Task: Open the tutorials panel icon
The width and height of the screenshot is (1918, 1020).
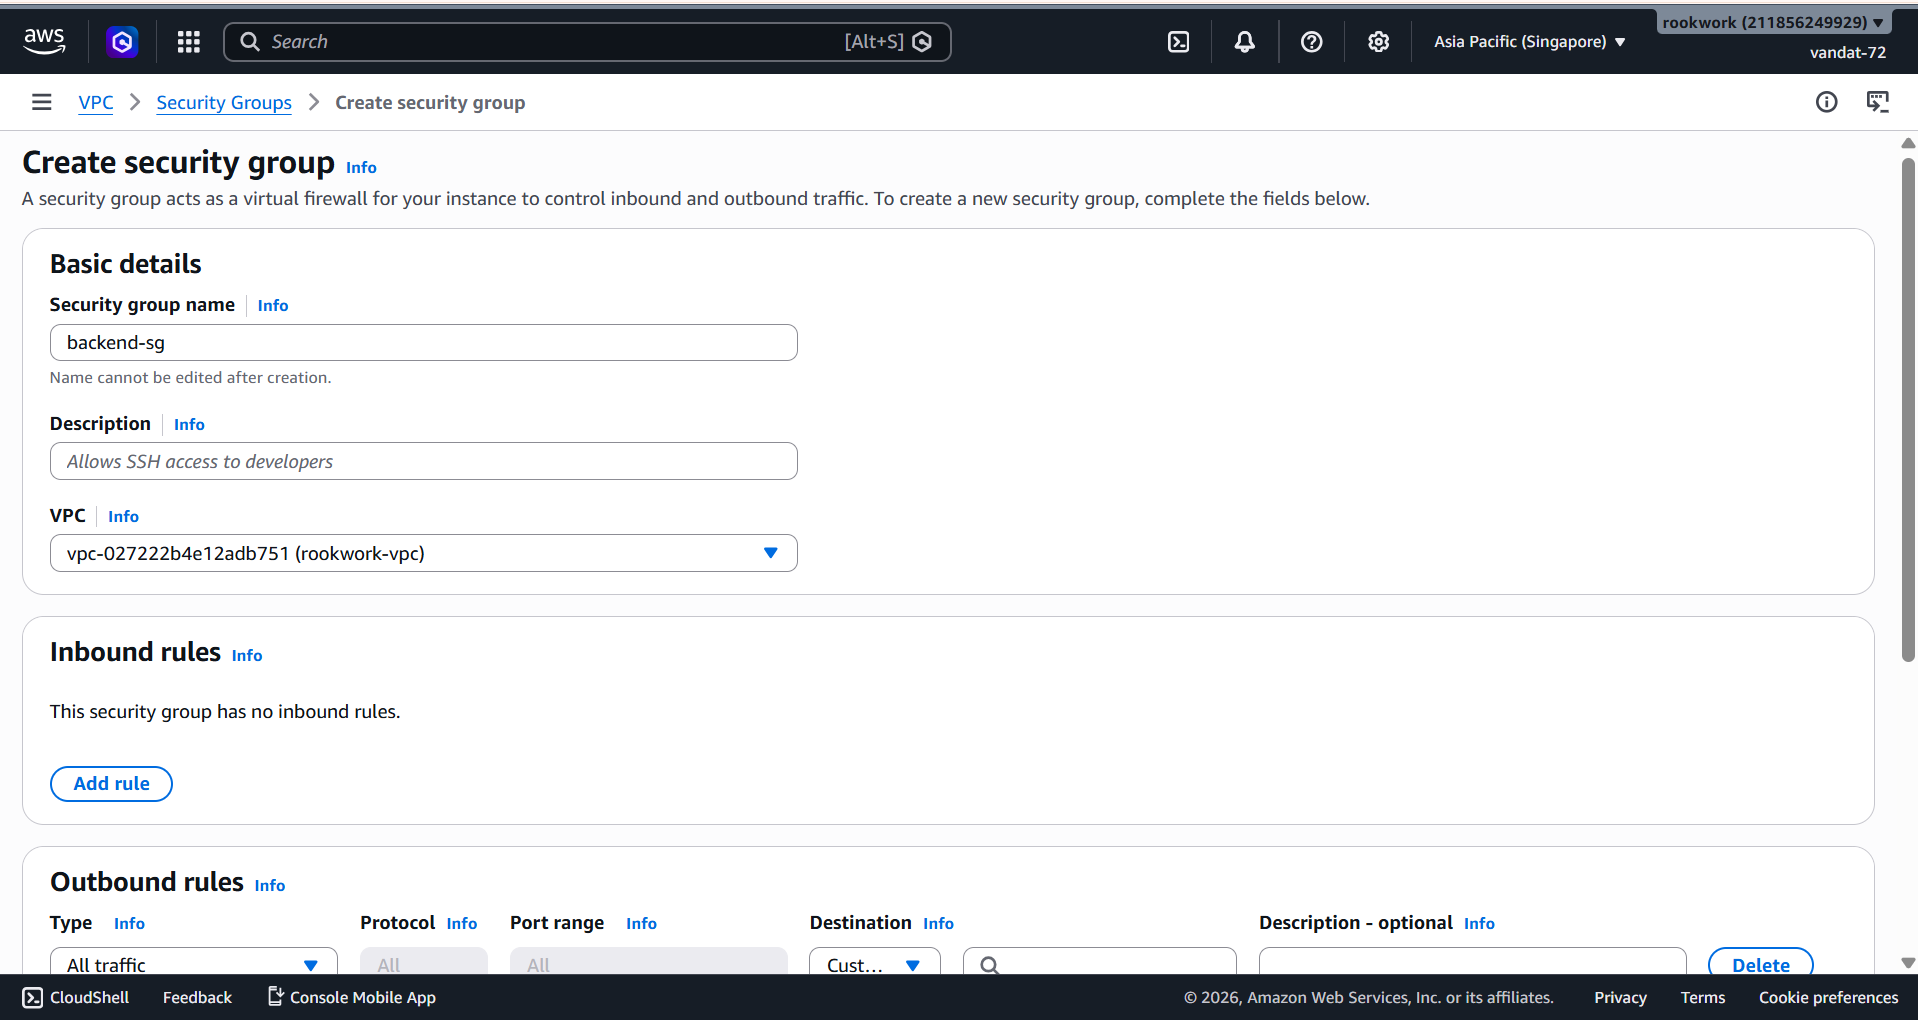Action: (x=1877, y=102)
